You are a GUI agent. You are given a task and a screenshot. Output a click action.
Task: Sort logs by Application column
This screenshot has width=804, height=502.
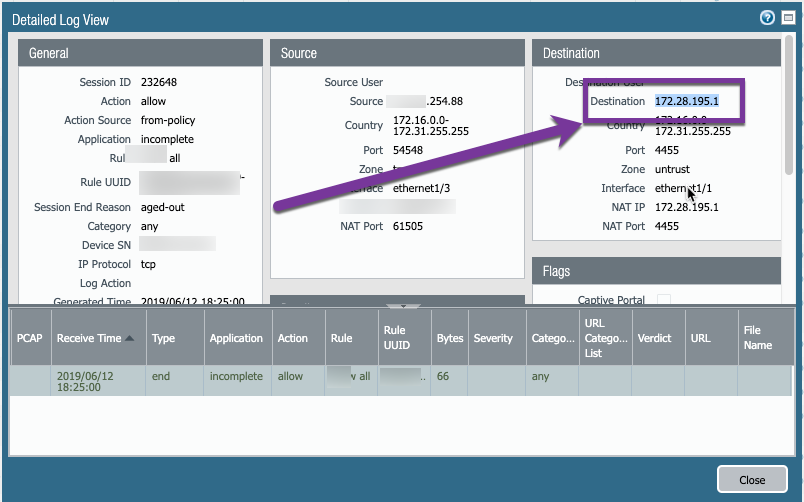[x=236, y=338]
